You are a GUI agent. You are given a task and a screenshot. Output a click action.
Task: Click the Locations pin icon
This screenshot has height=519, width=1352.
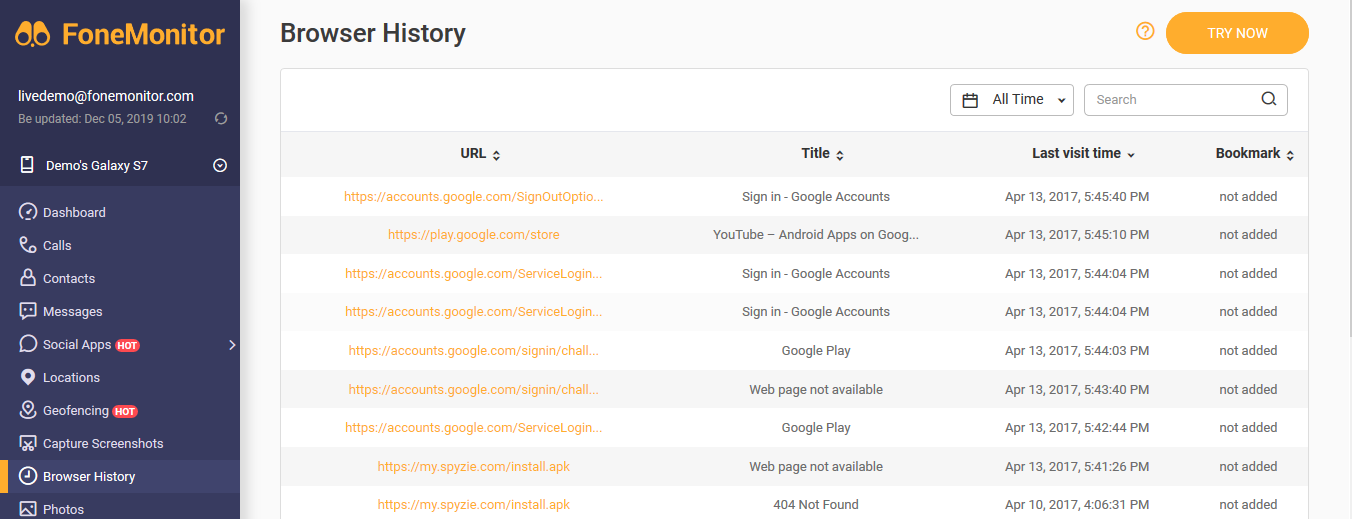click(28, 377)
